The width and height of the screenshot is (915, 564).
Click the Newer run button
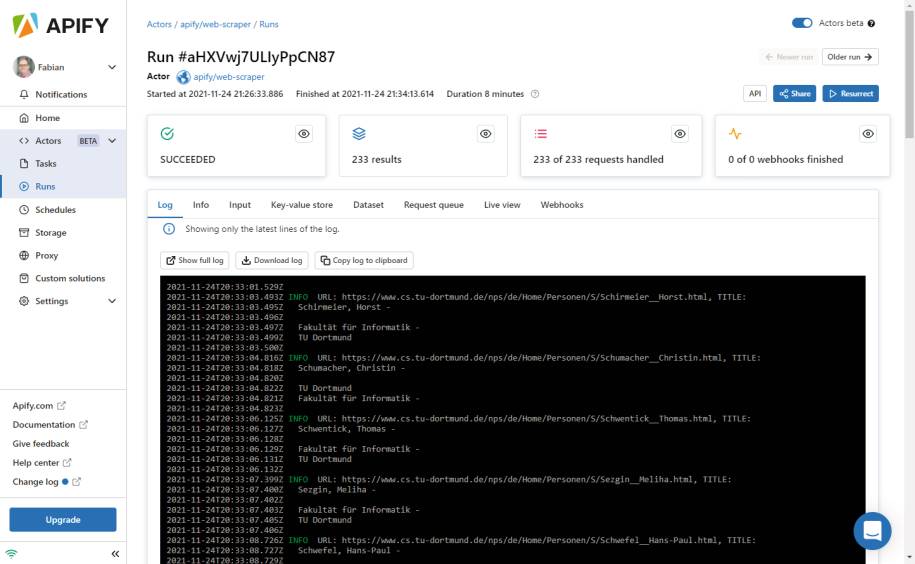[789, 57]
